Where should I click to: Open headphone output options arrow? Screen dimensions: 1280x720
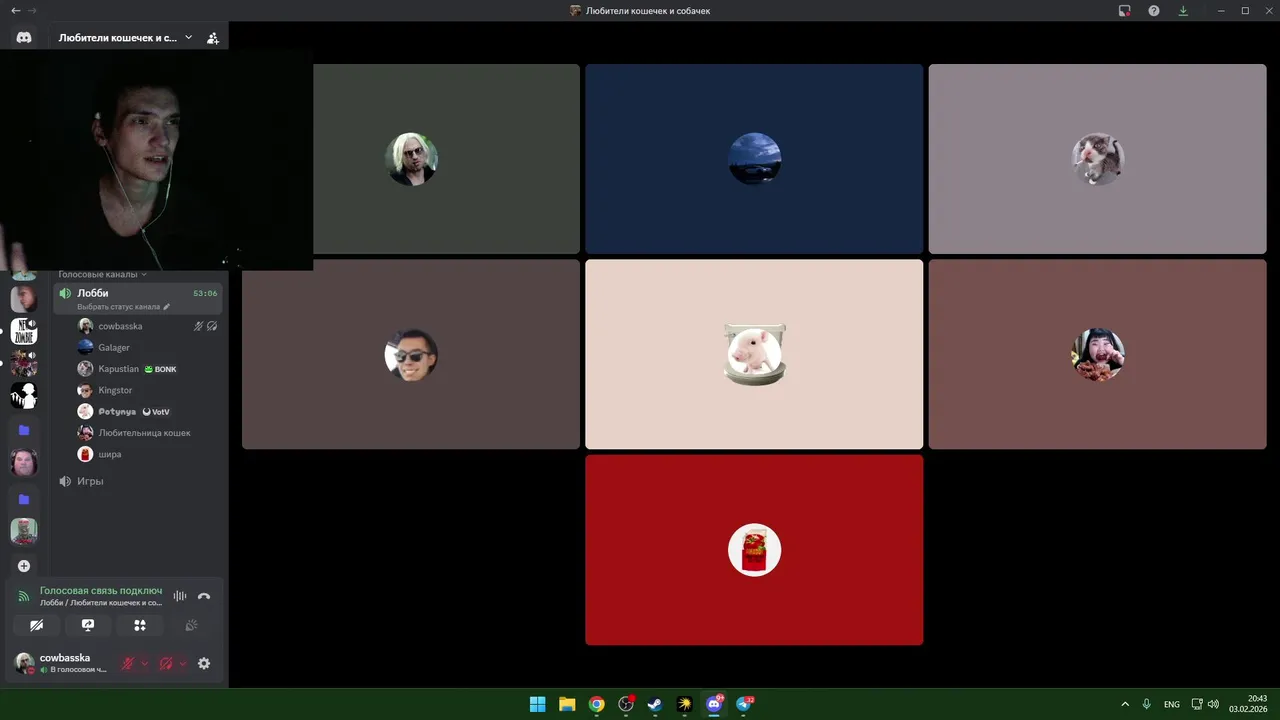point(183,663)
